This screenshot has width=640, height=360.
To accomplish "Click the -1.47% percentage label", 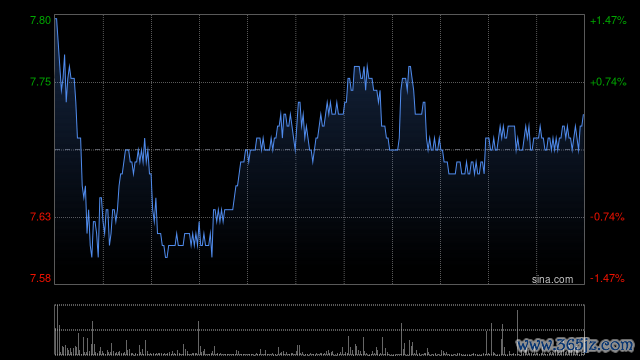I will coord(607,278).
